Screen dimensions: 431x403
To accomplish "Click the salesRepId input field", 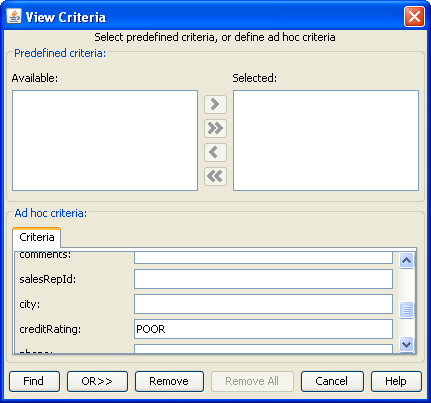I will pyautogui.click(x=263, y=279).
